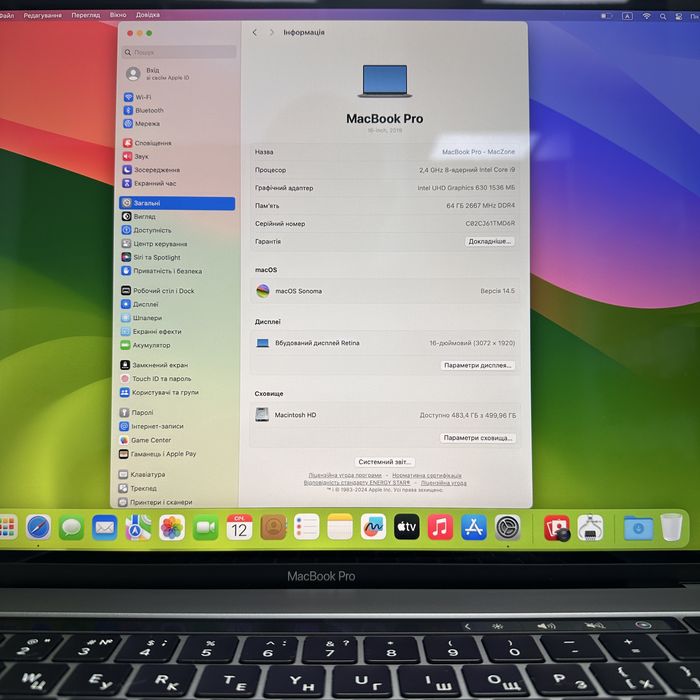Sign in with Apple ID (Вхід)
The height and width of the screenshot is (700, 700).
point(158,74)
